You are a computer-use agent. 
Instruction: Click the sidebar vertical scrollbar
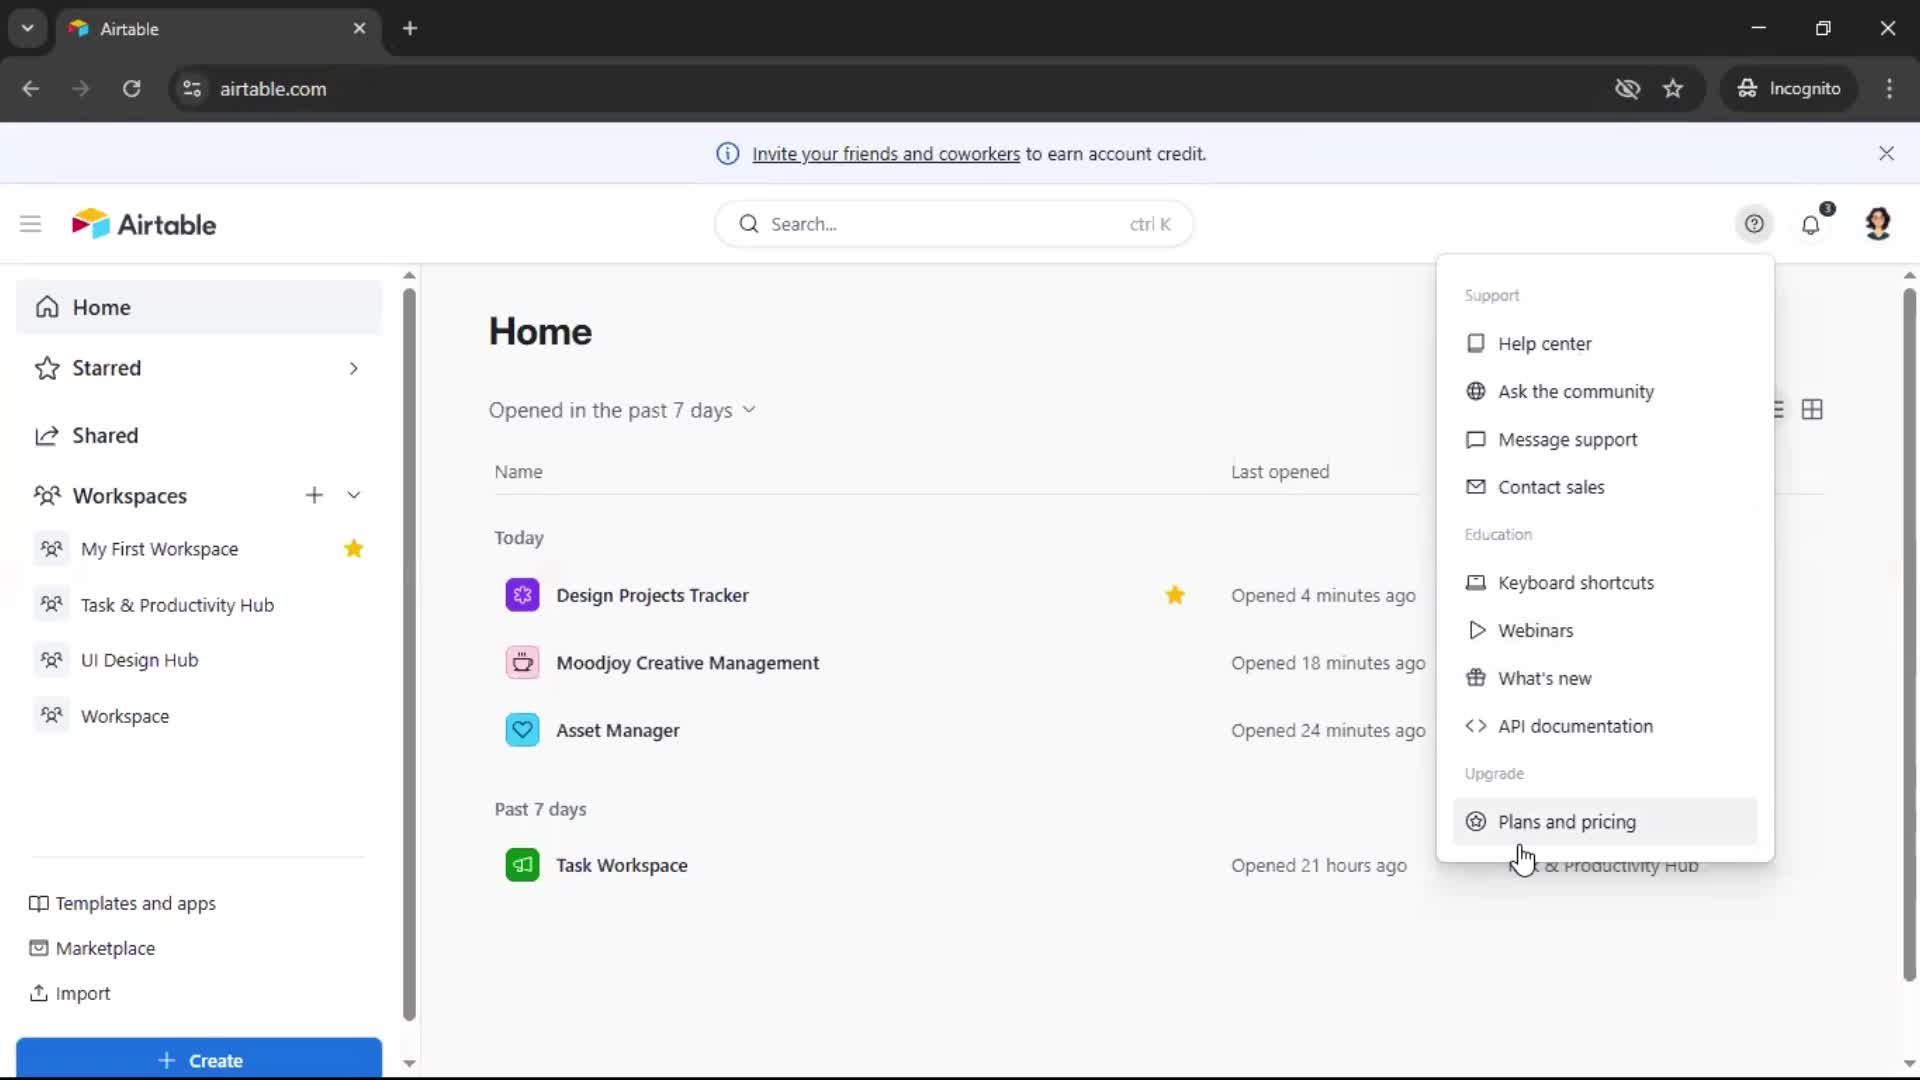coord(409,655)
